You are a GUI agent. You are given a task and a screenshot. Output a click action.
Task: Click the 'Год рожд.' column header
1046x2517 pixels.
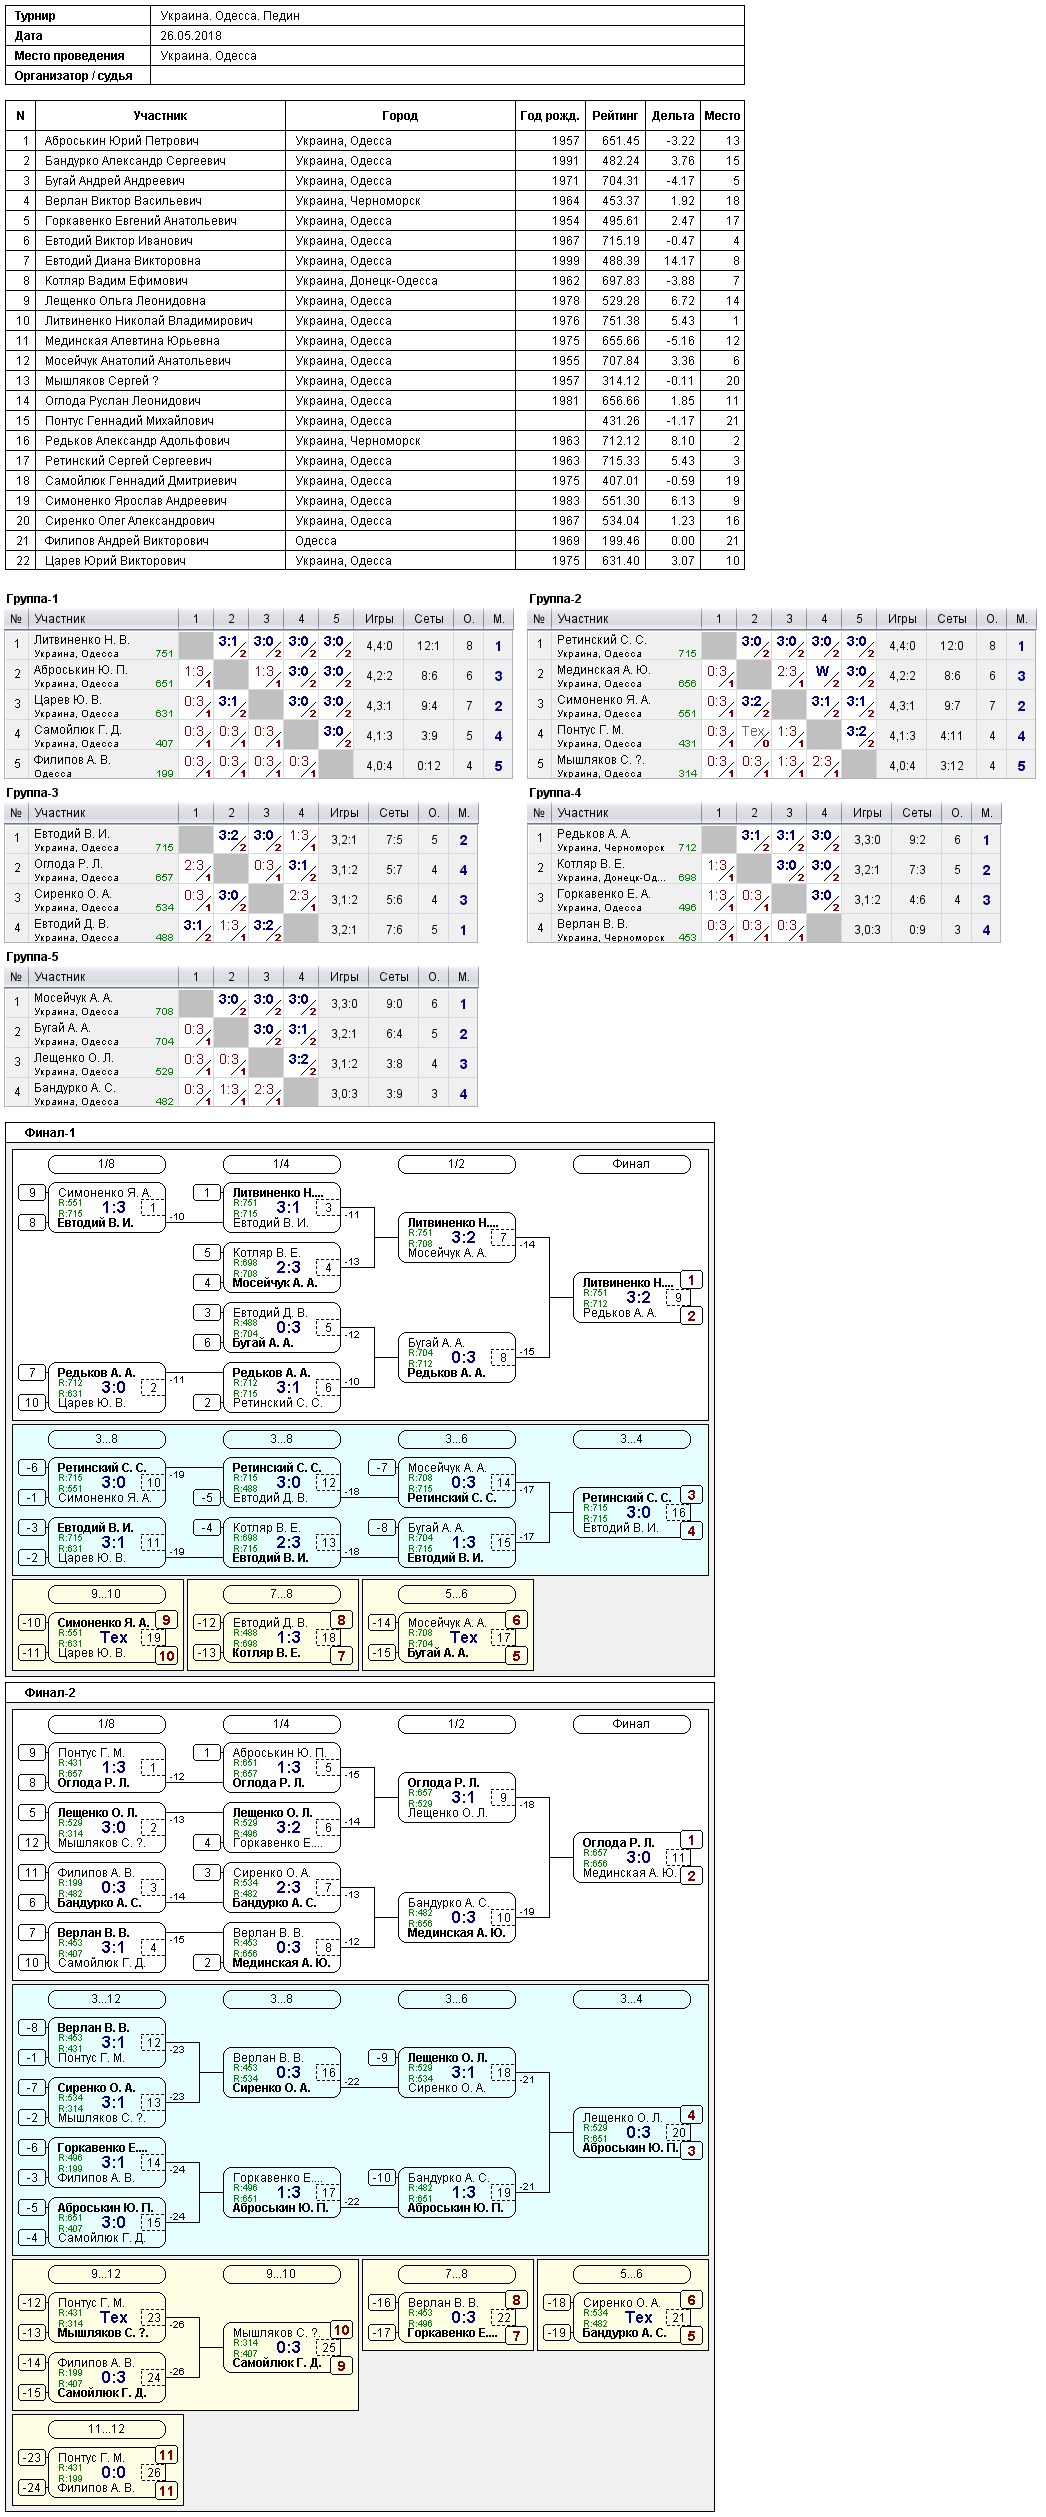point(549,116)
